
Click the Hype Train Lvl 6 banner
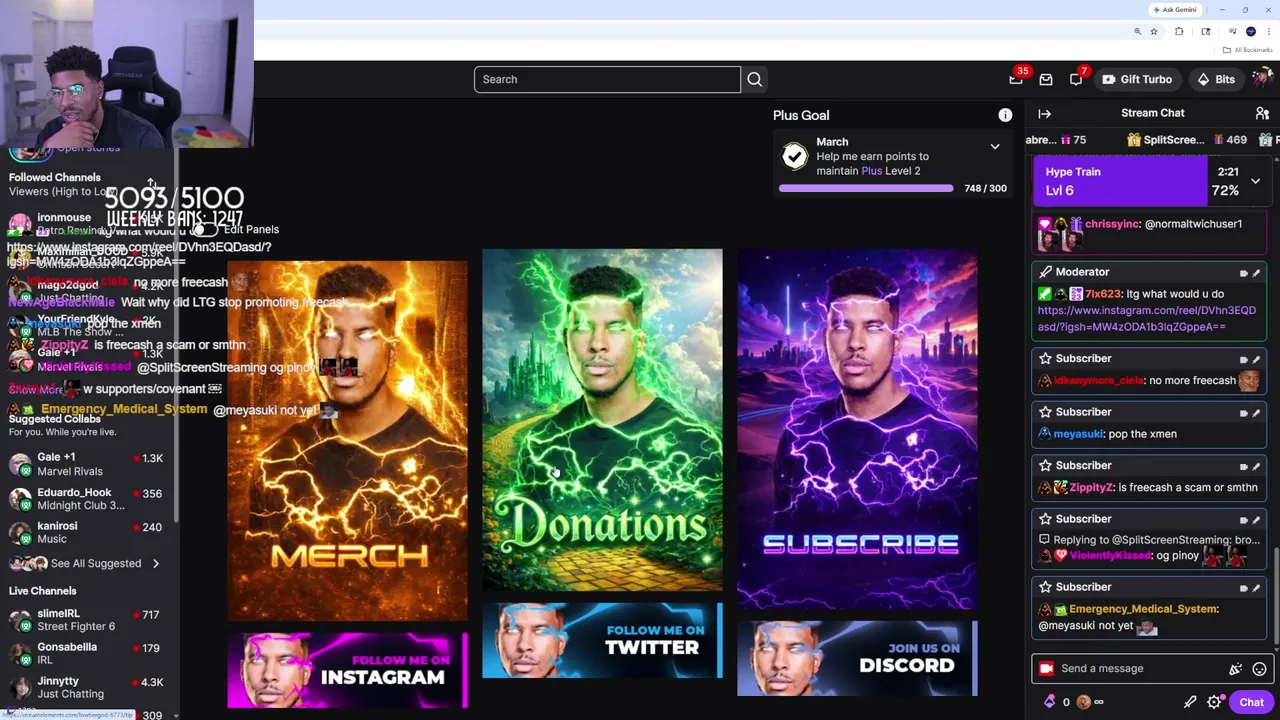tap(1120, 181)
